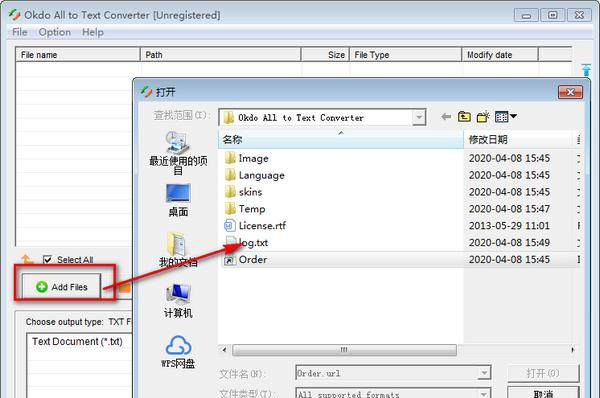Screen dimensions: 600x398
Task: Open Desktop shortcut in dialog sidebar
Action: pyautogui.click(x=178, y=200)
